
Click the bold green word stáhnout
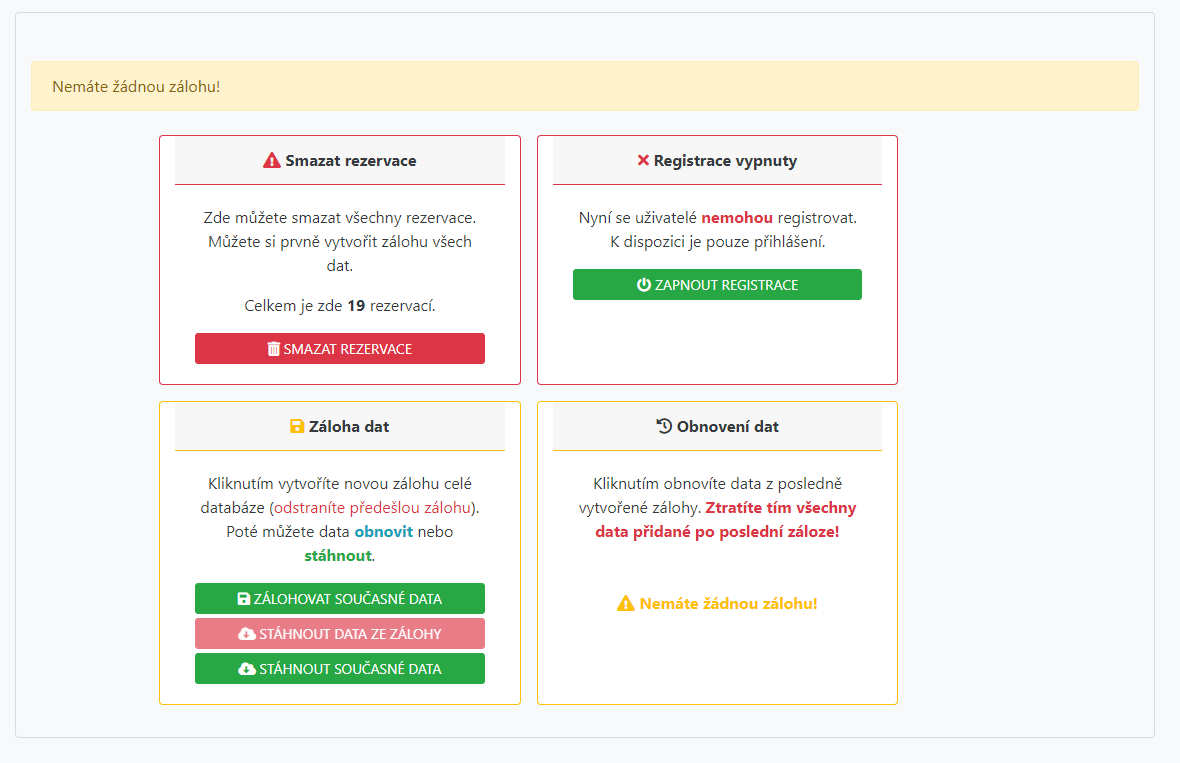coord(338,556)
